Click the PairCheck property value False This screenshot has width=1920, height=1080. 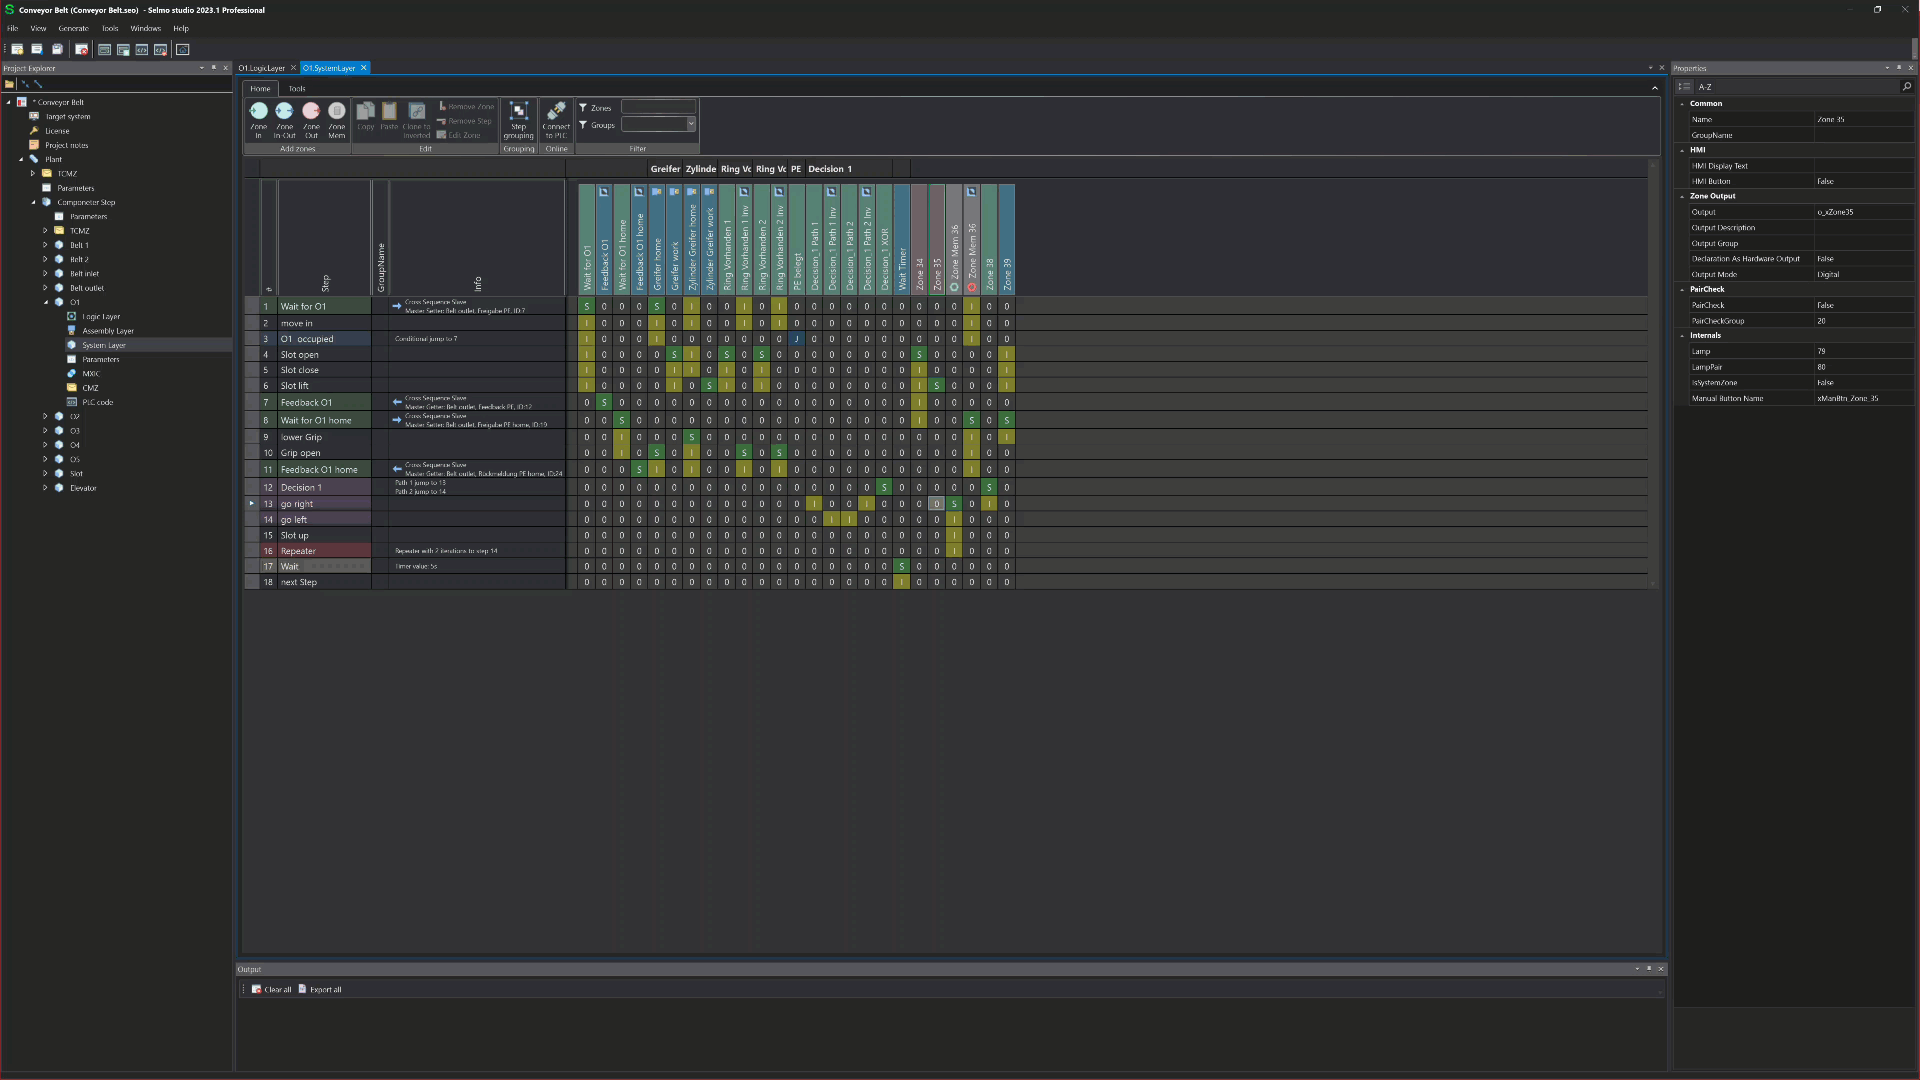[x=1863, y=305]
